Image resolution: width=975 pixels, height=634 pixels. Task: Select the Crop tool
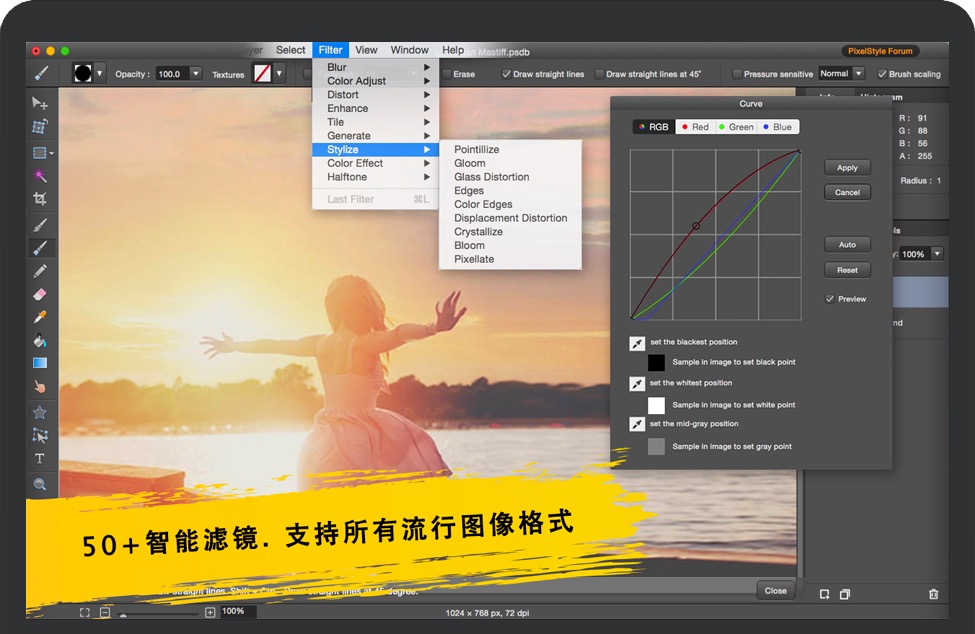pos(40,200)
